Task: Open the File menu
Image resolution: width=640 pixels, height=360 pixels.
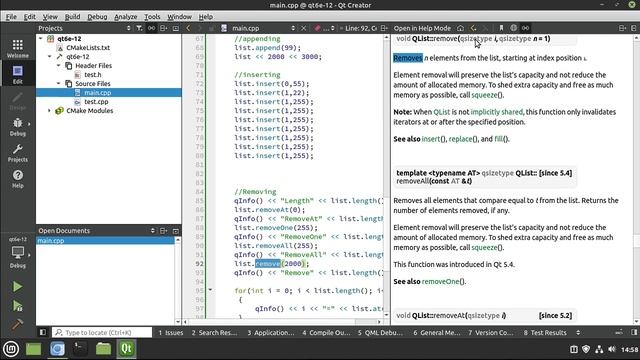Action: click(x=11, y=17)
